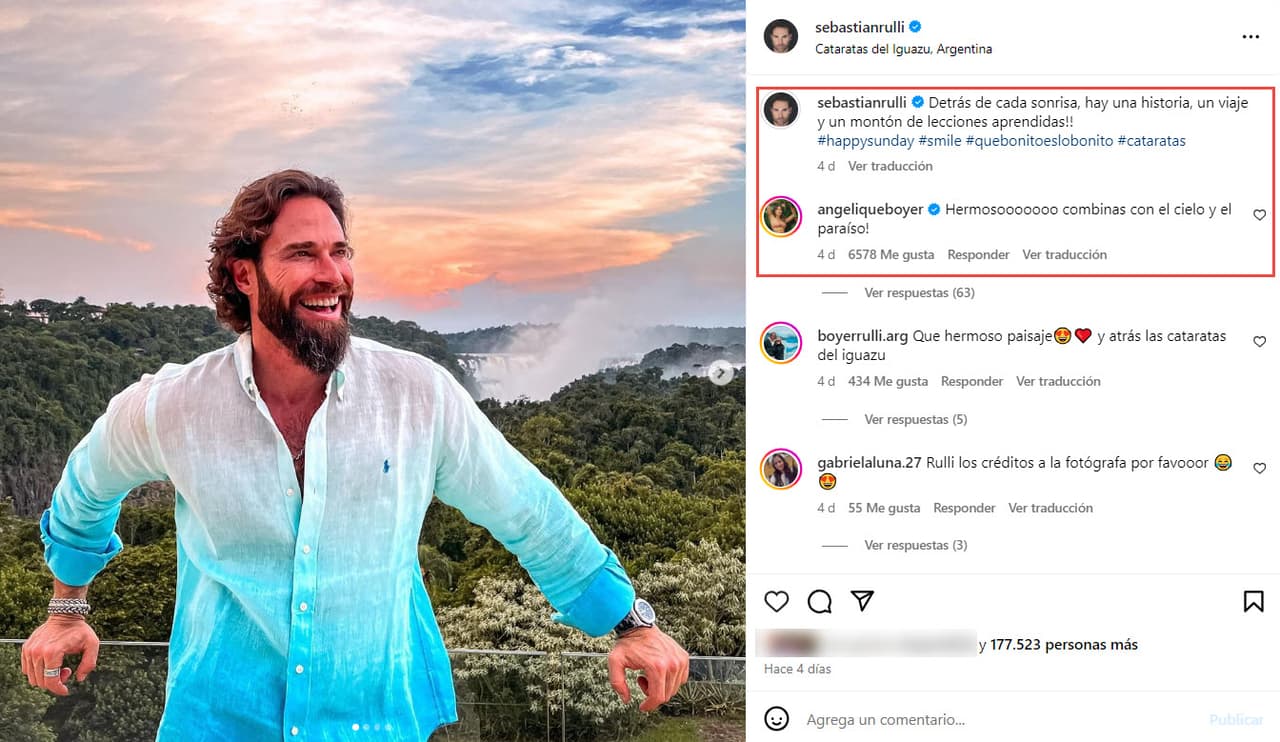The width and height of the screenshot is (1280, 742).
Task: Save the post with the bookmark icon
Action: click(x=1253, y=601)
